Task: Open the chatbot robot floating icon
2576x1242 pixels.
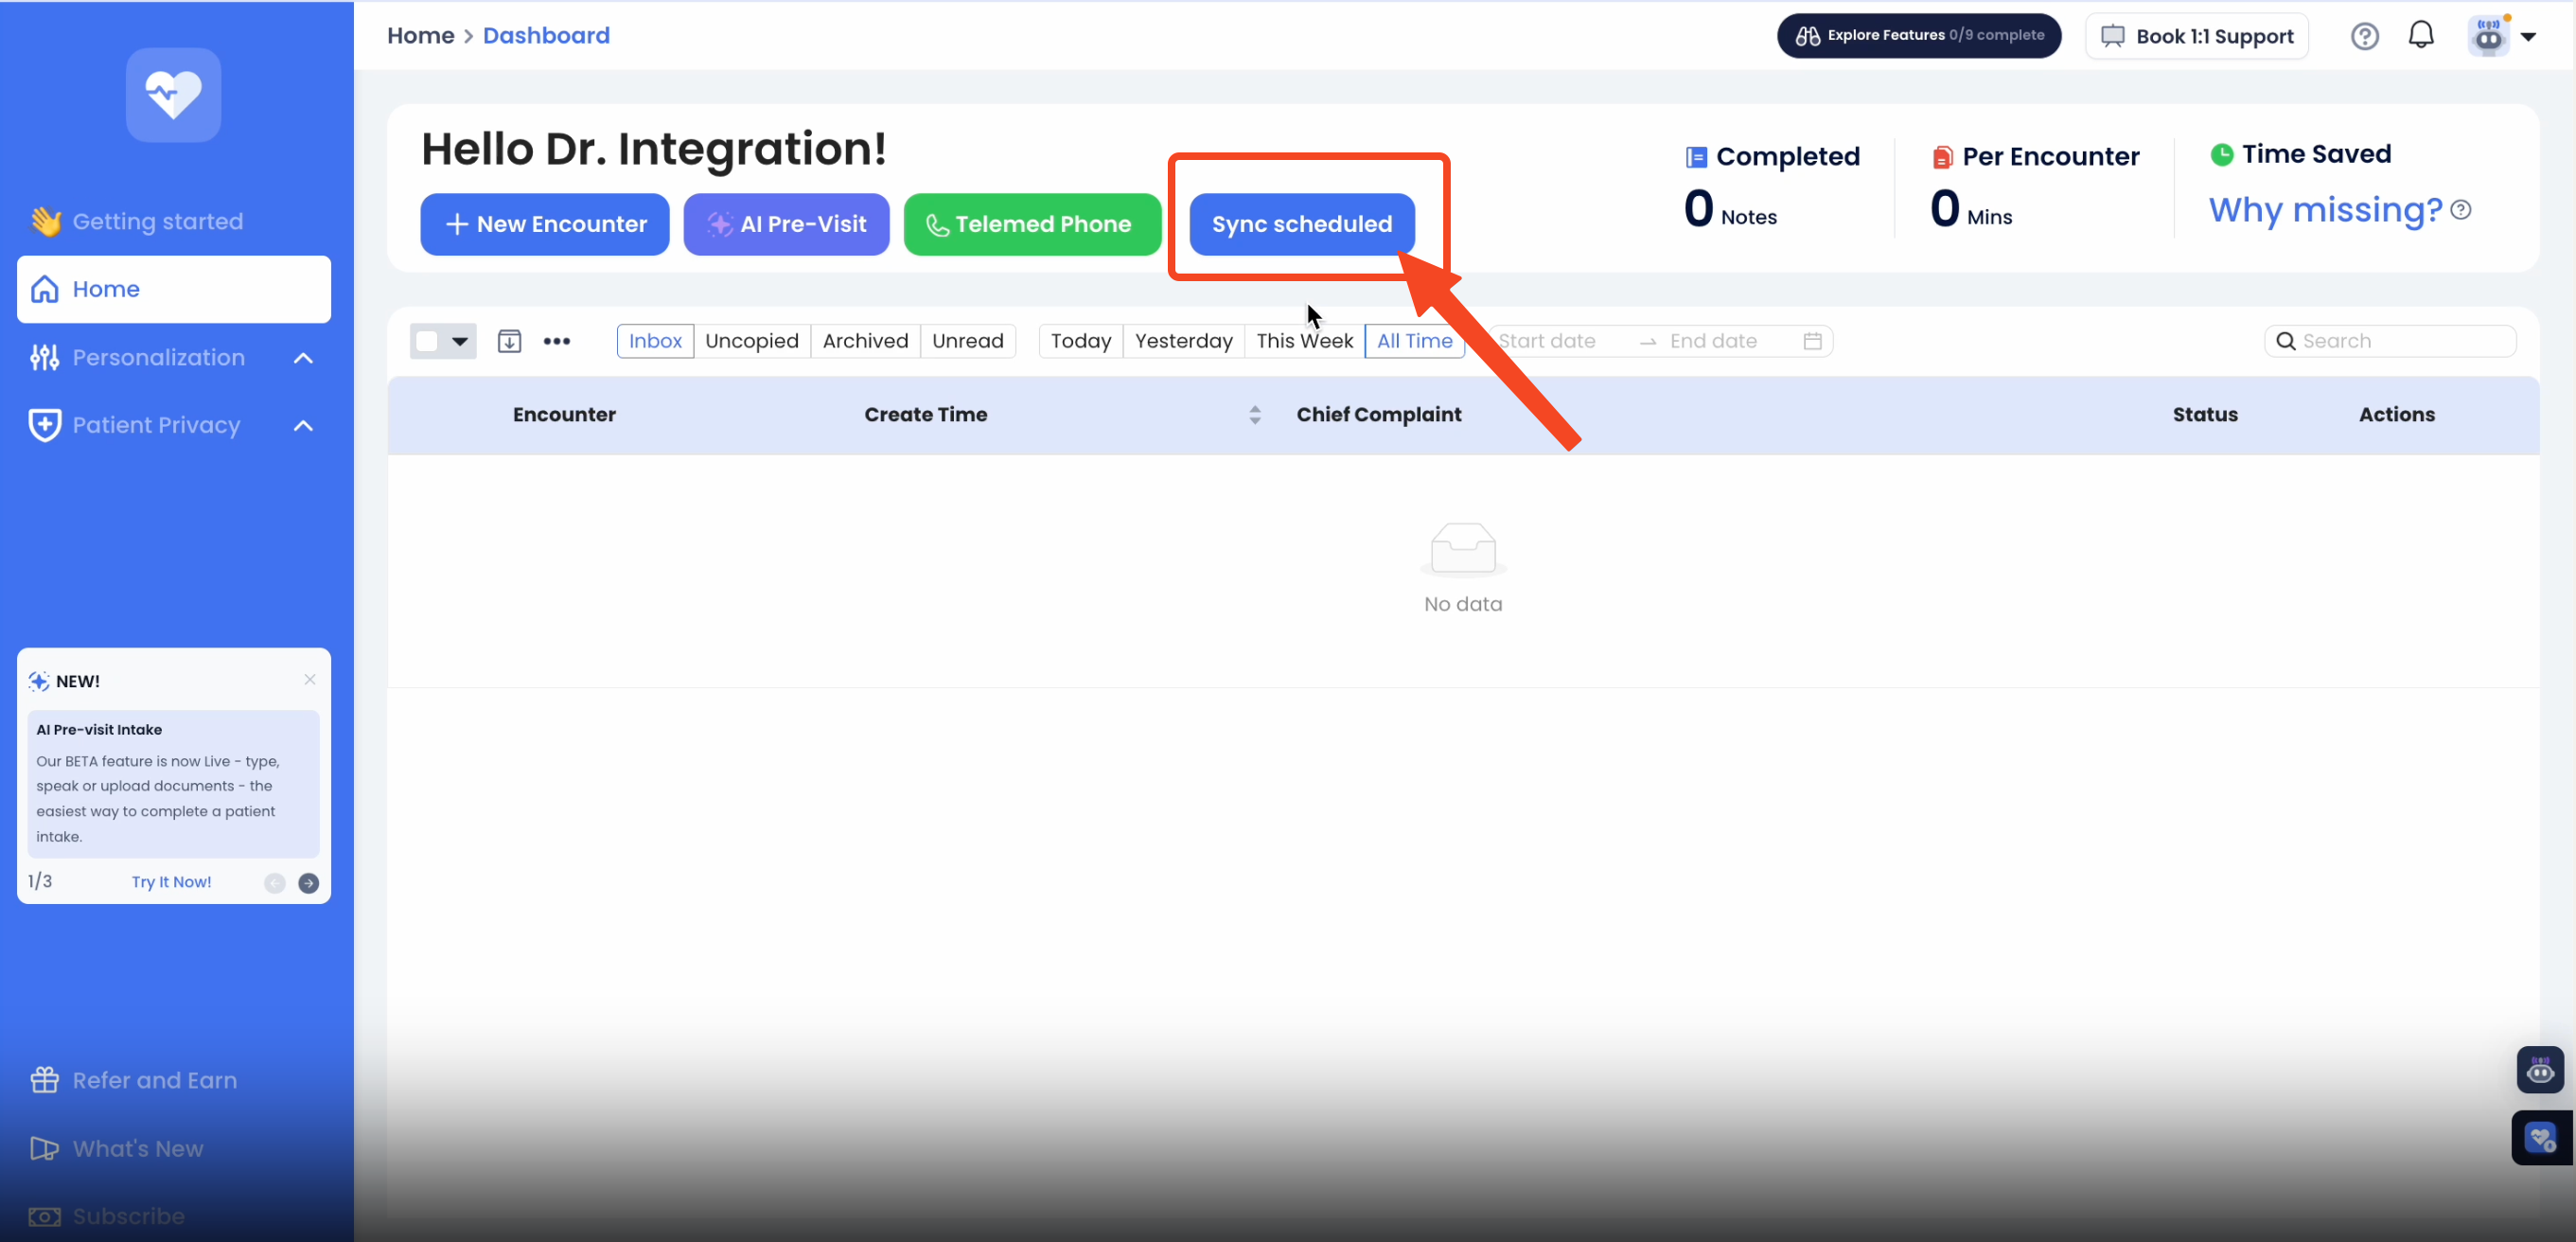Action: pyautogui.click(x=2539, y=1071)
